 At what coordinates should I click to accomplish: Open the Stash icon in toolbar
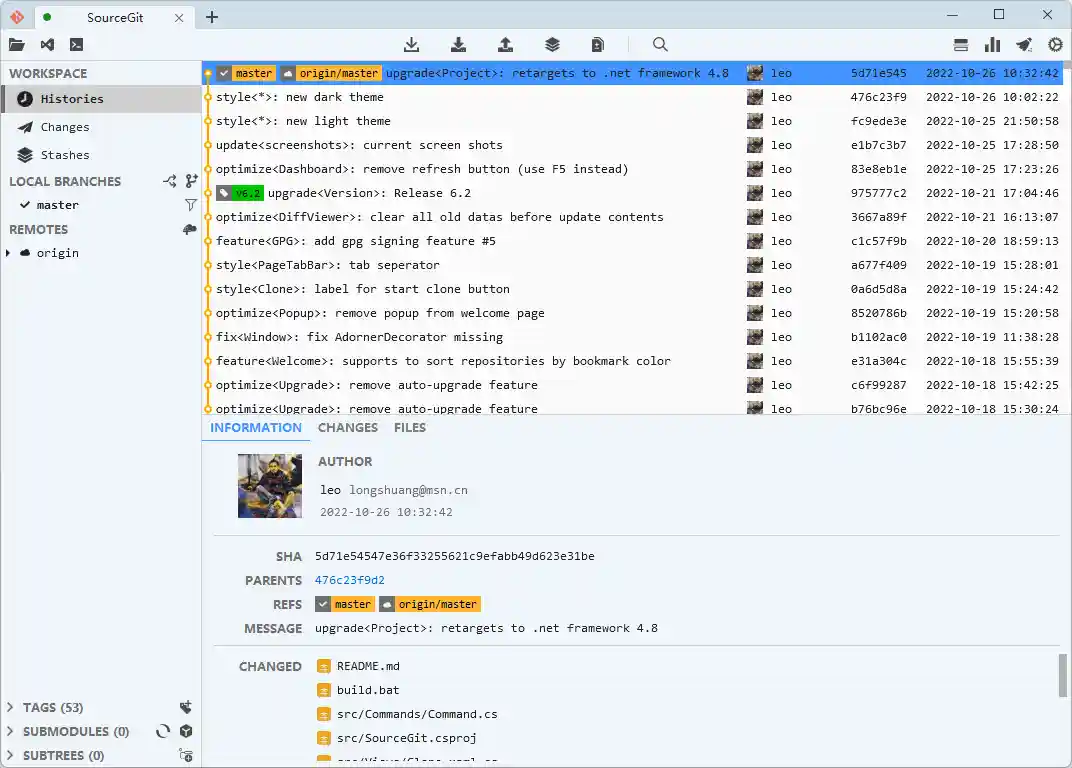point(552,44)
